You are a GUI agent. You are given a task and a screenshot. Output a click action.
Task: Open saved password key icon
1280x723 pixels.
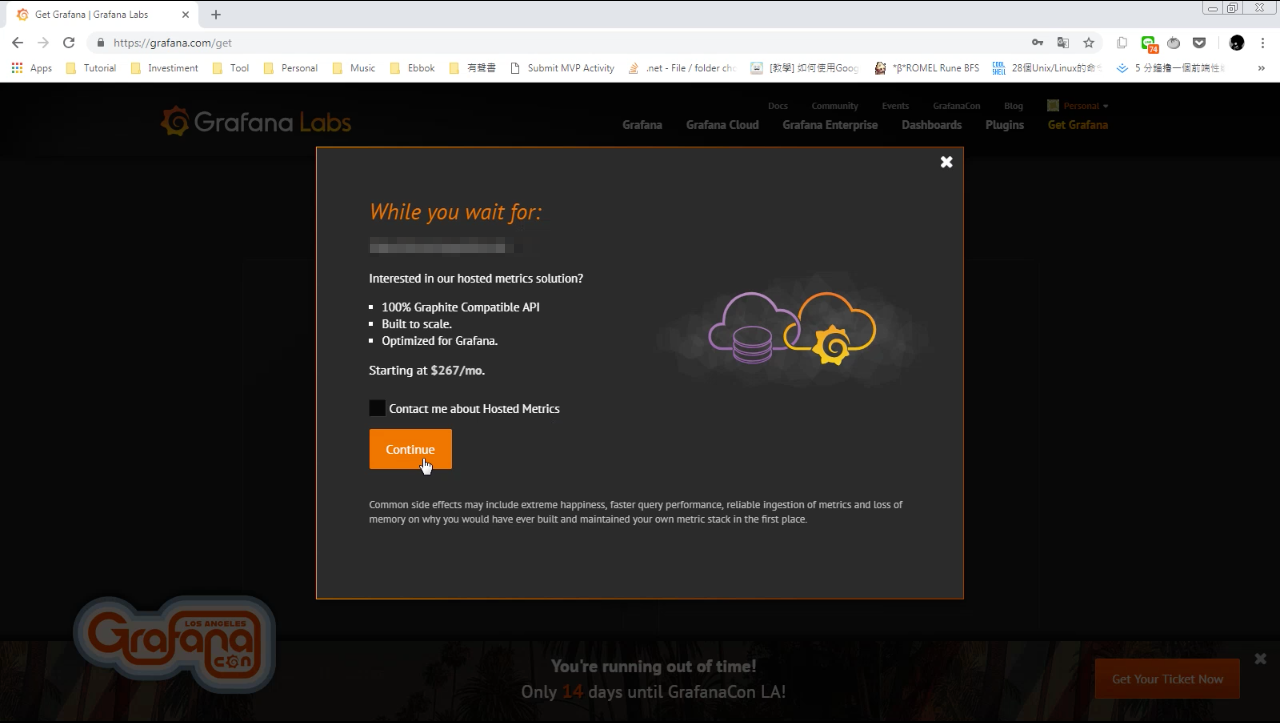(x=1037, y=43)
